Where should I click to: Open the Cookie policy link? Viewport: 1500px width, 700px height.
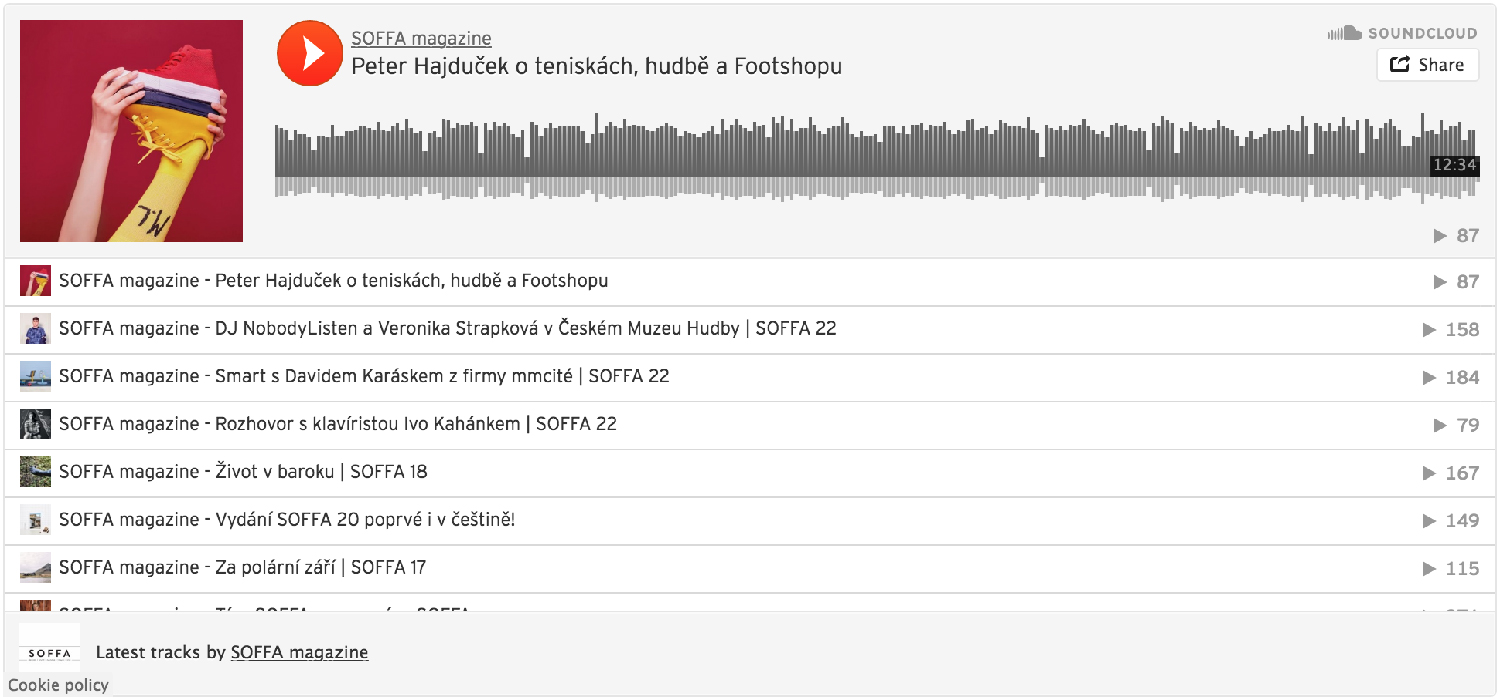58,685
